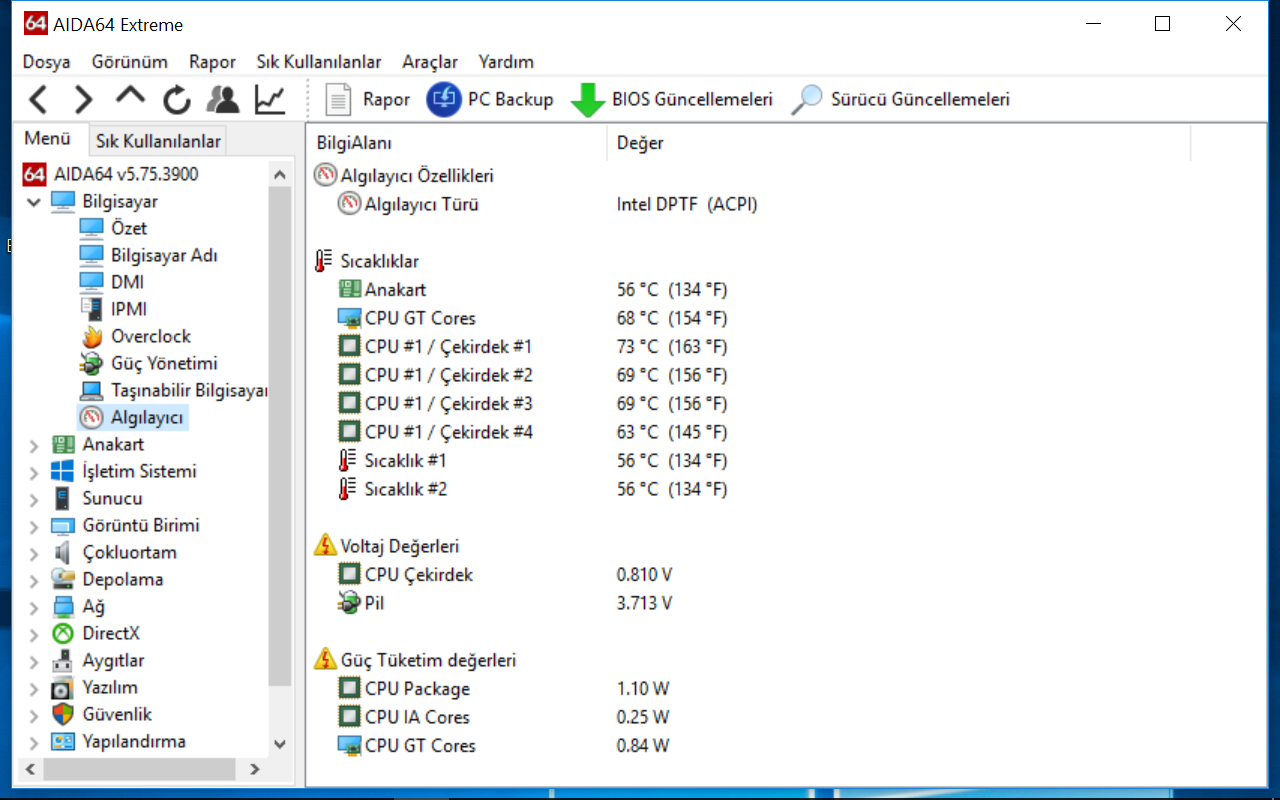Open the Yardım menu
1280x800 pixels.
pos(506,62)
